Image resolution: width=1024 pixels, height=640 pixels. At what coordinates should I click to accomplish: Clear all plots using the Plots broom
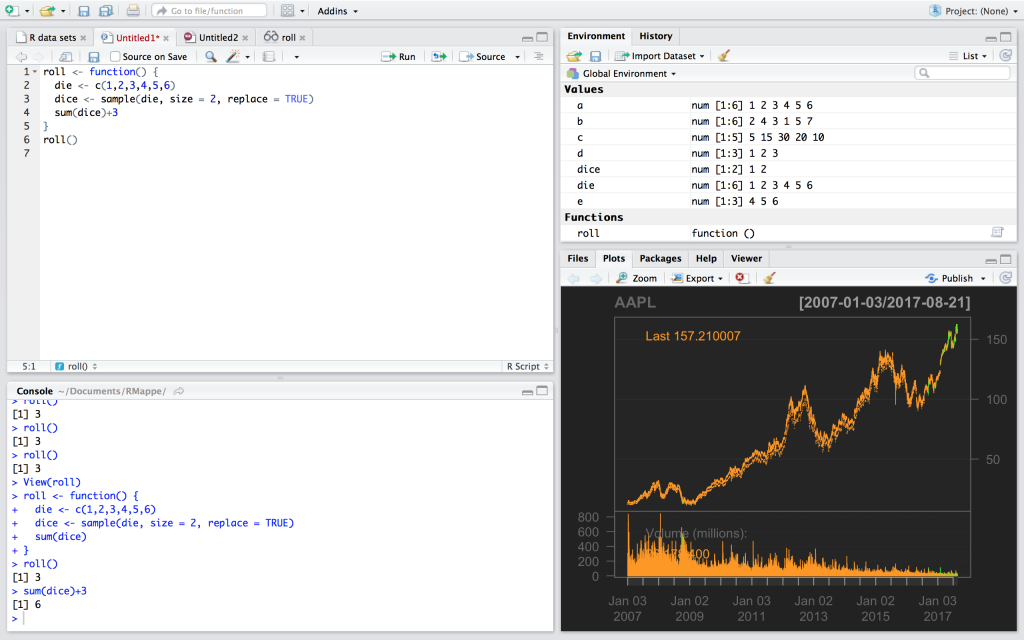pyautogui.click(x=769, y=278)
